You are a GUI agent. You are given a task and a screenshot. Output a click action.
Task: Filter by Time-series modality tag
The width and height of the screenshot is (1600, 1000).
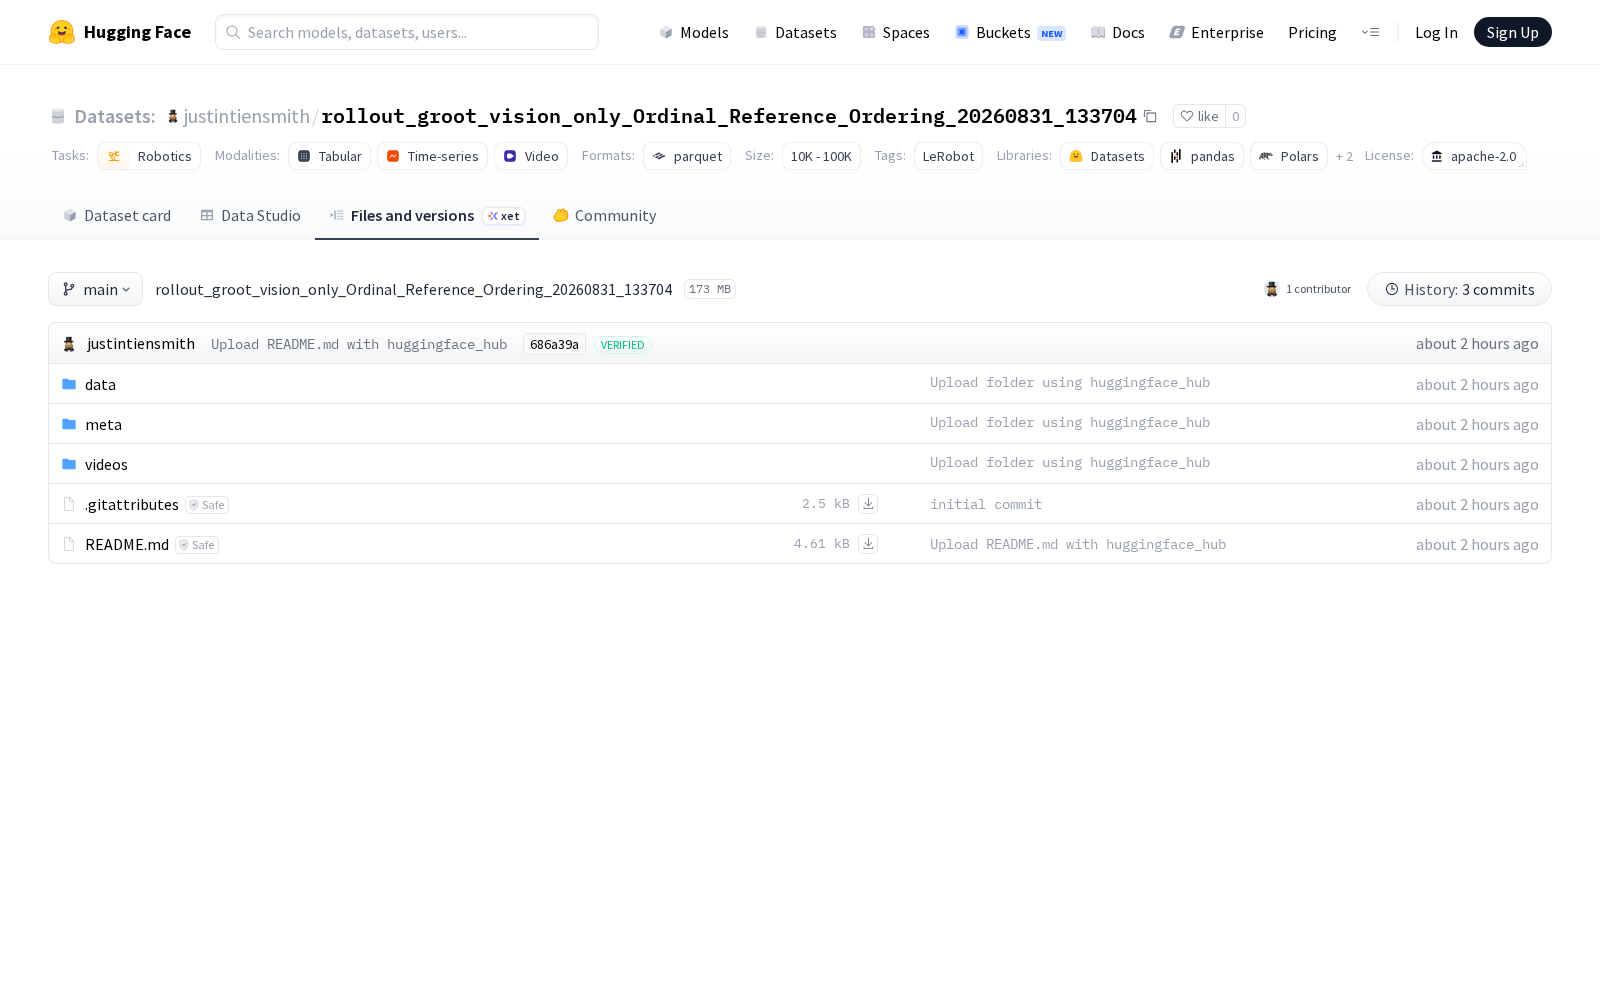point(432,156)
